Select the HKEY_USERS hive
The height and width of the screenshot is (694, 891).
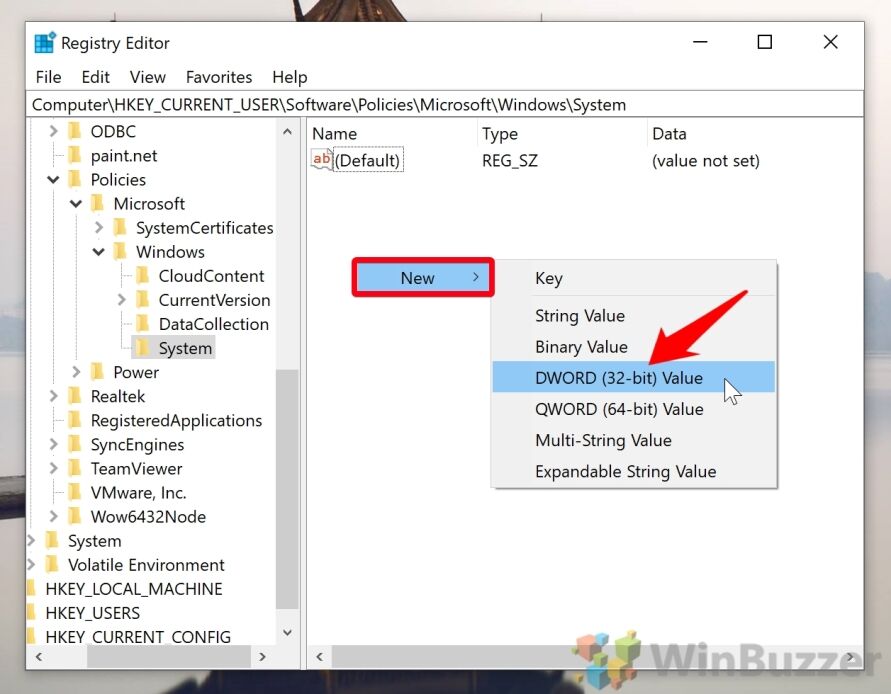pos(93,613)
